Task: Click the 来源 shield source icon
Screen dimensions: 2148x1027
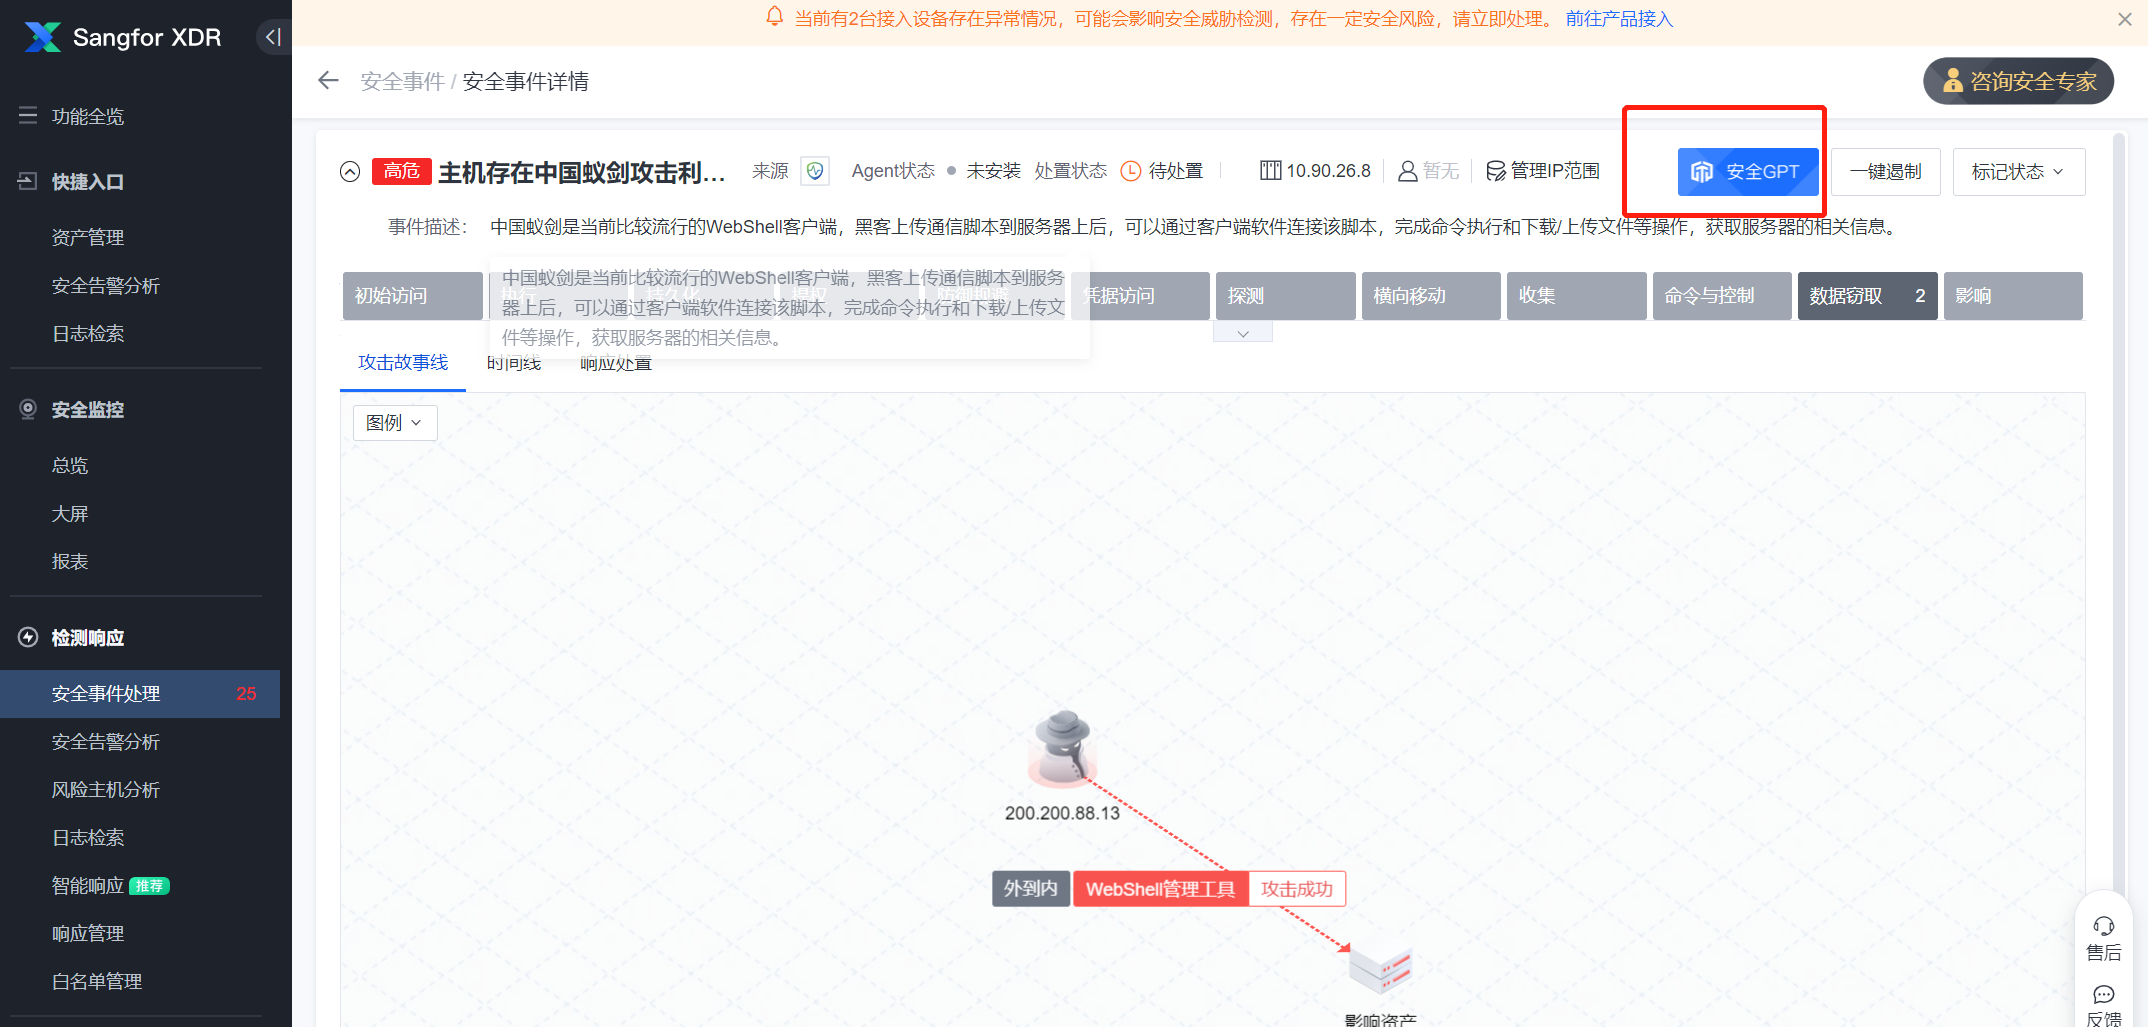Action: click(815, 170)
